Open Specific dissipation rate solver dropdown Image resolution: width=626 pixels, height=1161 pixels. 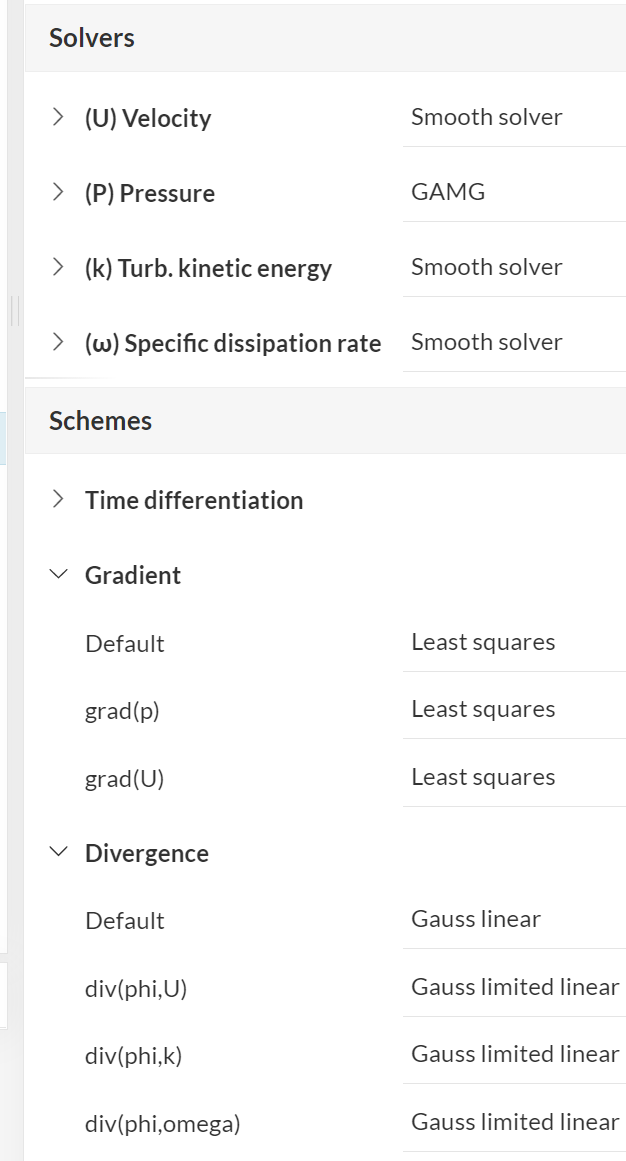point(513,343)
